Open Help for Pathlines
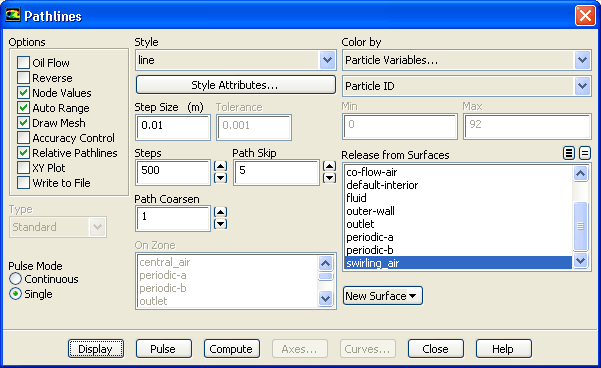 tap(503, 349)
